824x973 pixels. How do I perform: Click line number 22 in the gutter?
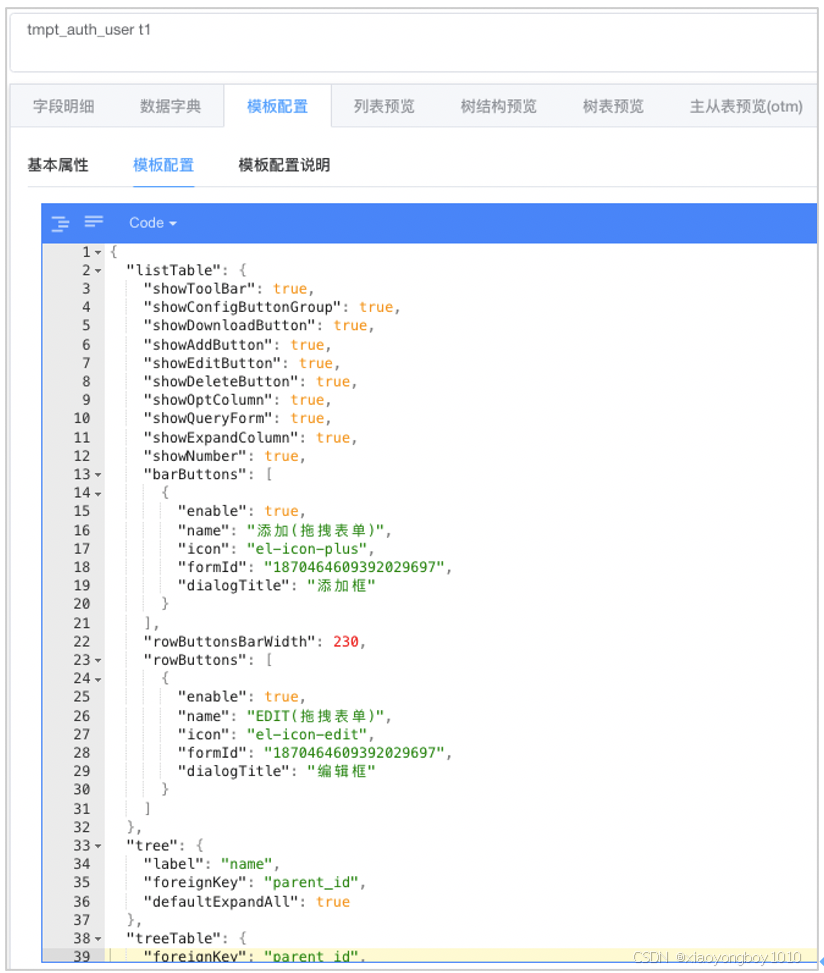[82, 642]
